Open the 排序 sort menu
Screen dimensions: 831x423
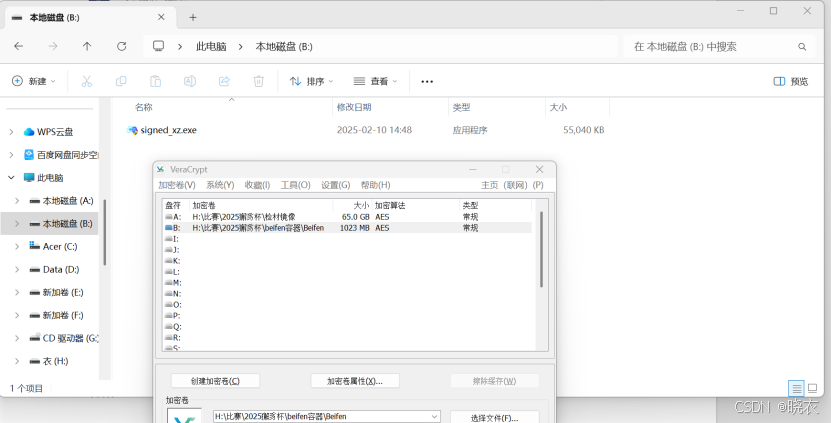tap(311, 81)
